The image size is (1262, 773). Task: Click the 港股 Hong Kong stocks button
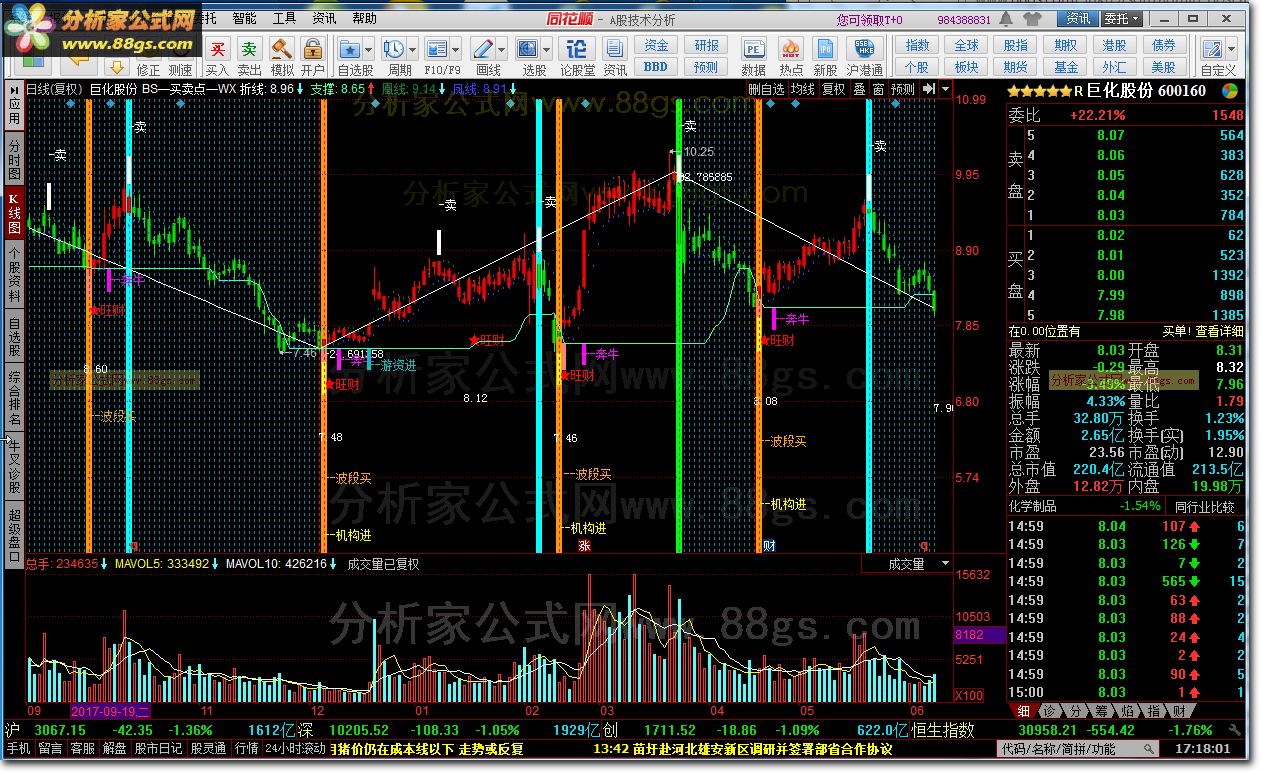pyautogui.click(x=1114, y=45)
